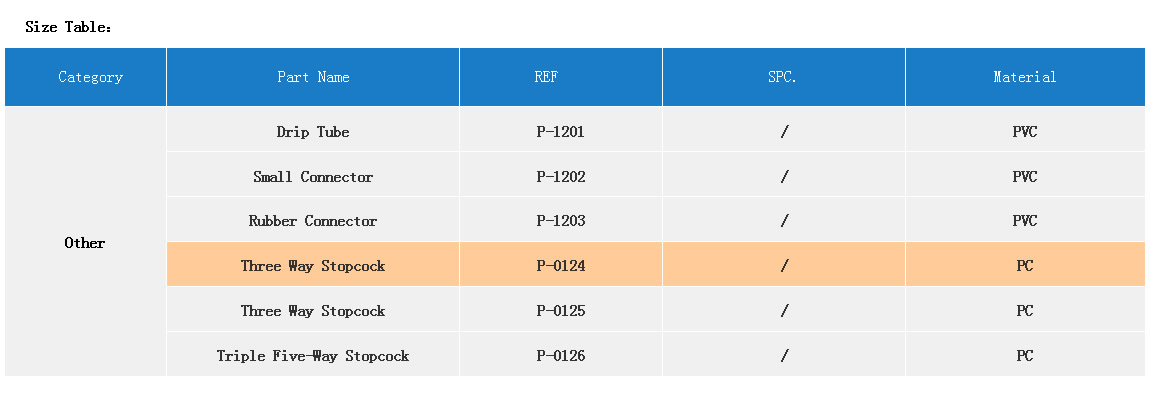The image size is (1150, 400).
Task: Click reference number P-0125
Action: coord(560,311)
